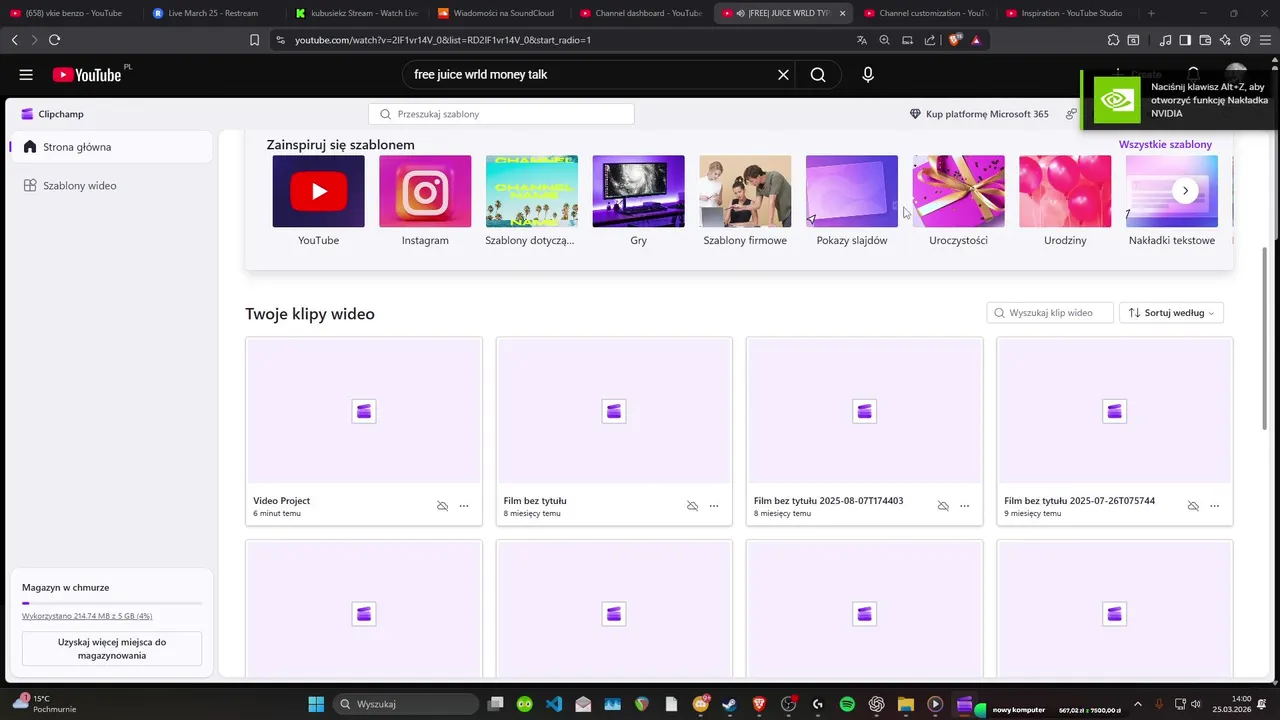Toggle the browser sidebar panel icon

coord(1185,40)
